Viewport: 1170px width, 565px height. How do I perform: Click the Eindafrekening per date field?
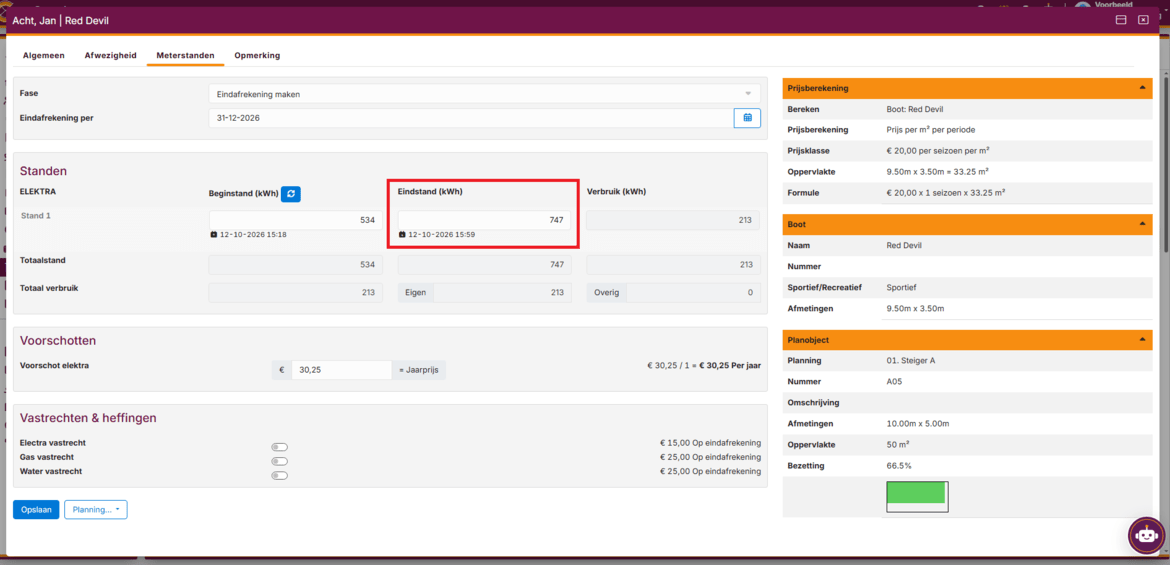pyautogui.click(x=472, y=118)
